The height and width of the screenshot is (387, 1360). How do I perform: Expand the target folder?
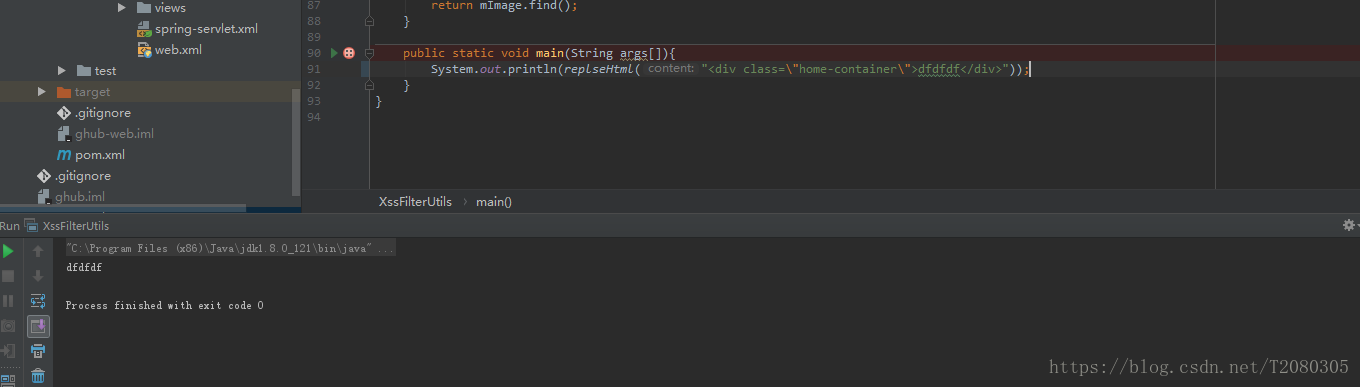42,92
